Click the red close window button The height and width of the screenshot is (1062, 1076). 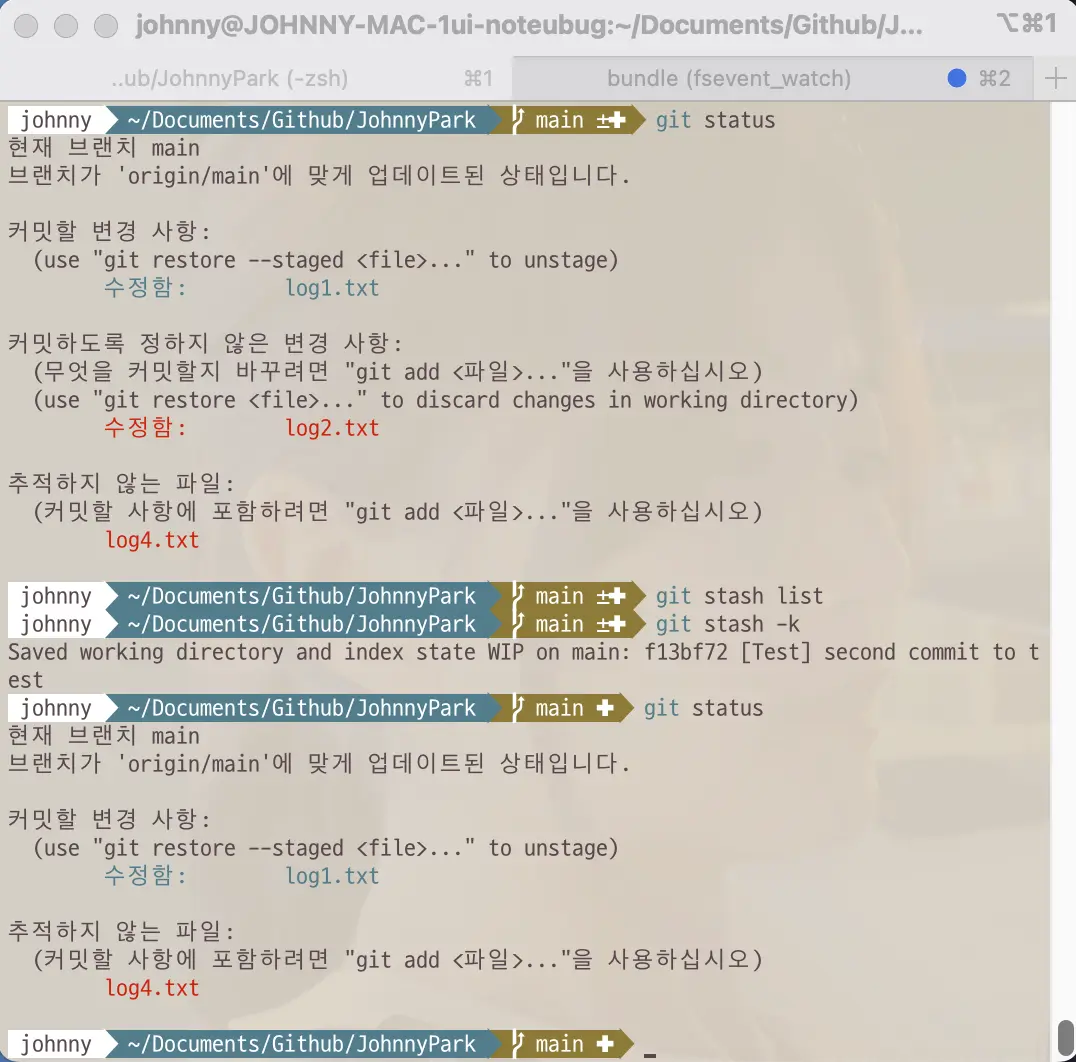click(x=26, y=26)
